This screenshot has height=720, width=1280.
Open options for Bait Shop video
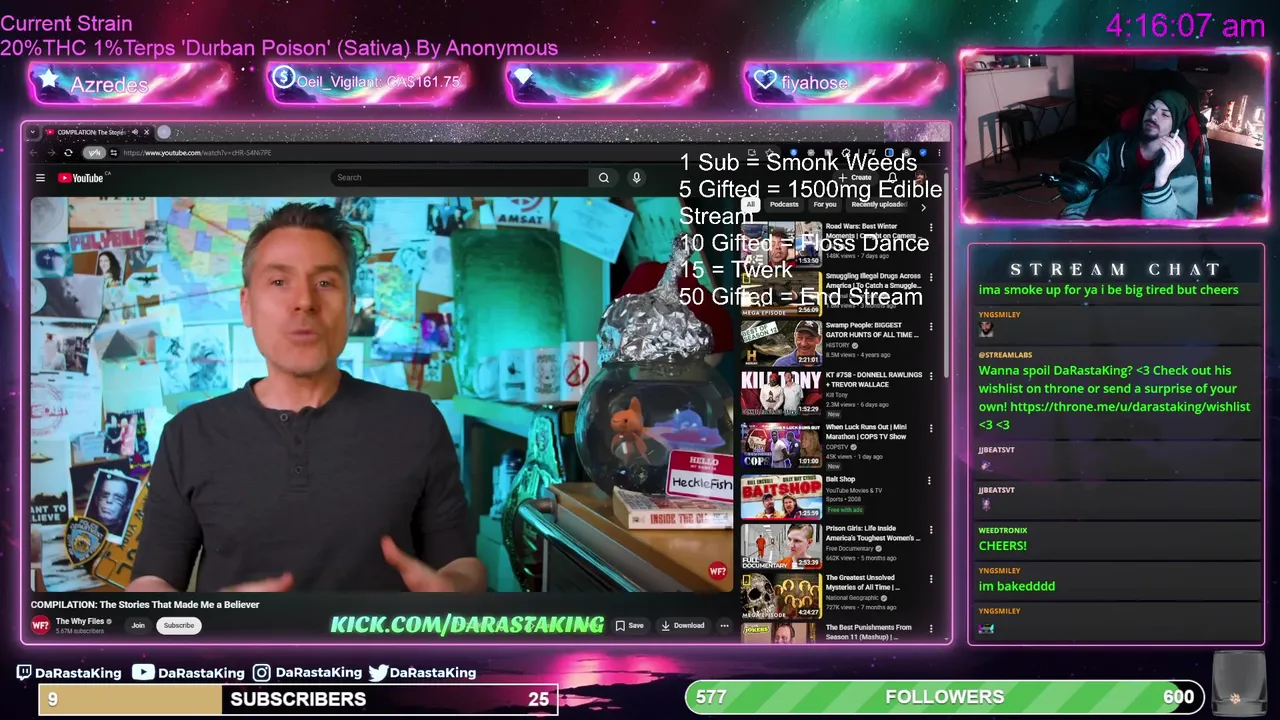[929, 481]
